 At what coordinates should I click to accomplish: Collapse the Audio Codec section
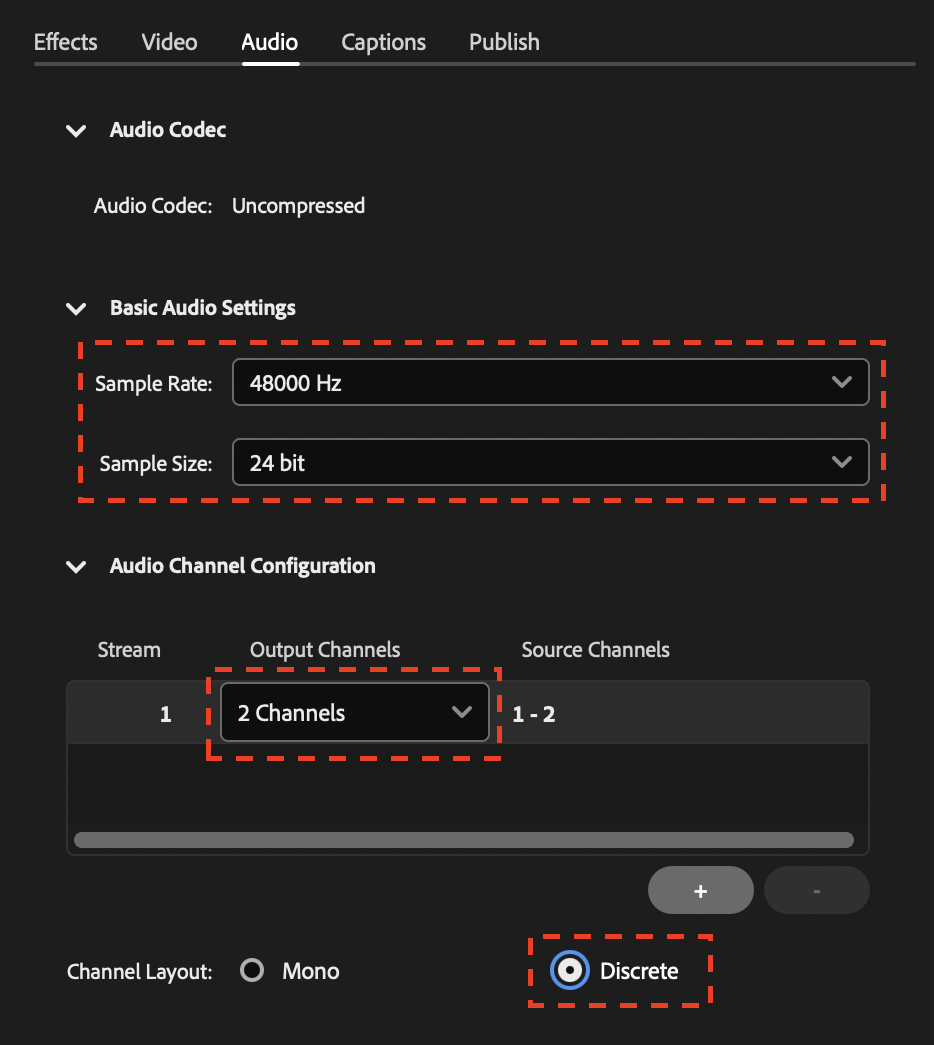pyautogui.click(x=76, y=130)
